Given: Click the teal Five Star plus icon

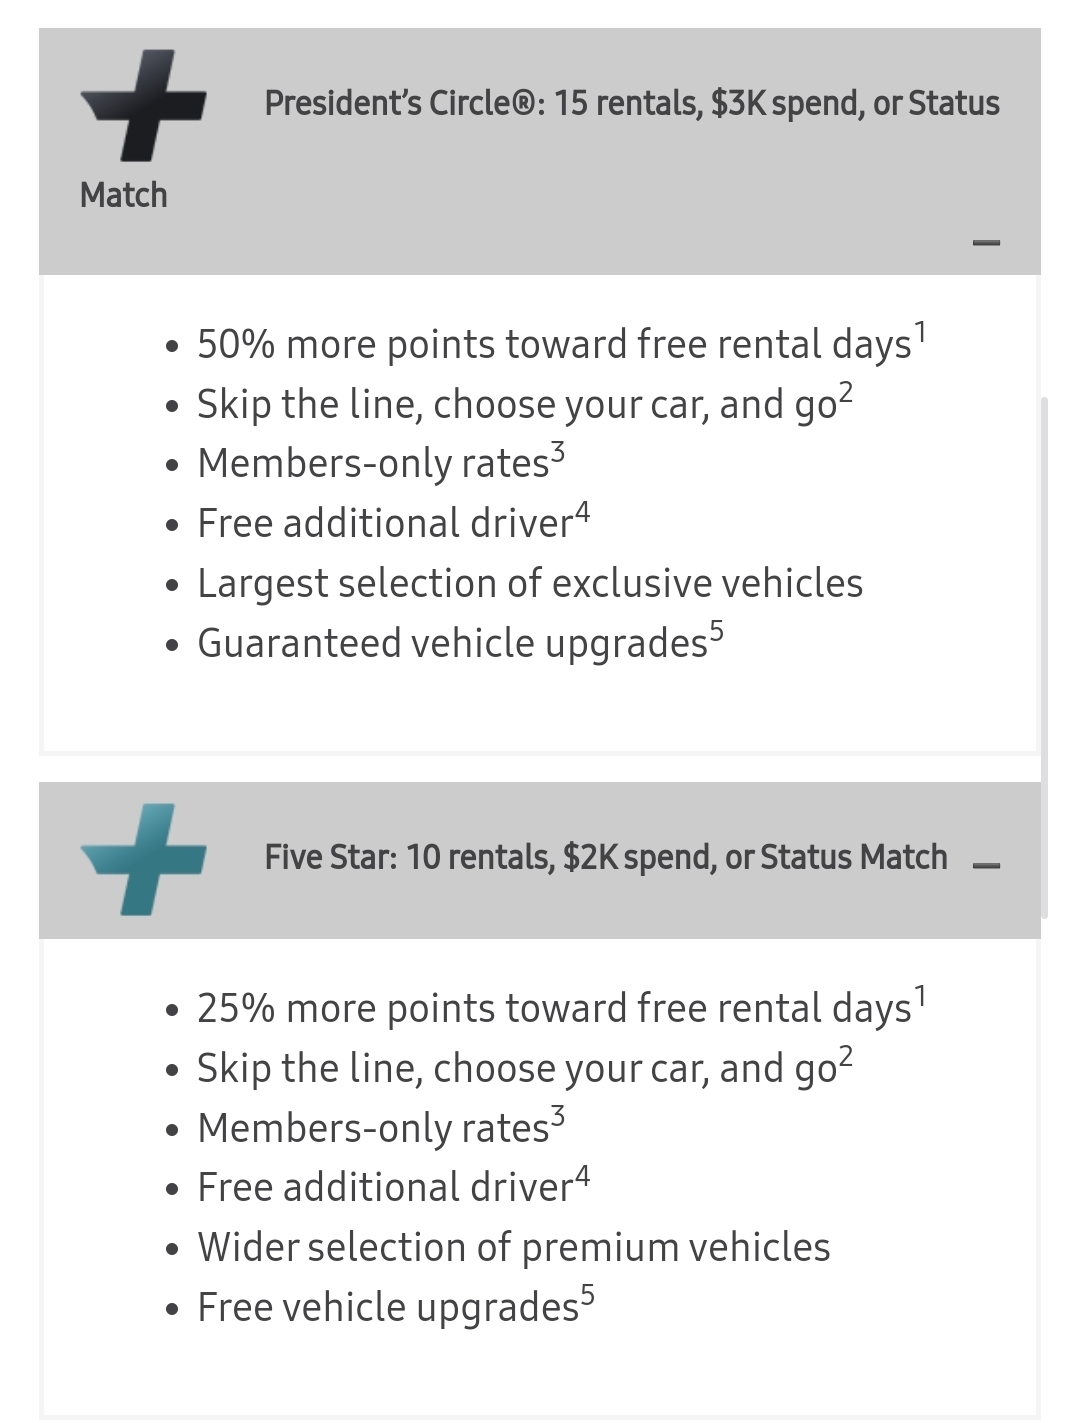Looking at the screenshot, I should click(143, 859).
